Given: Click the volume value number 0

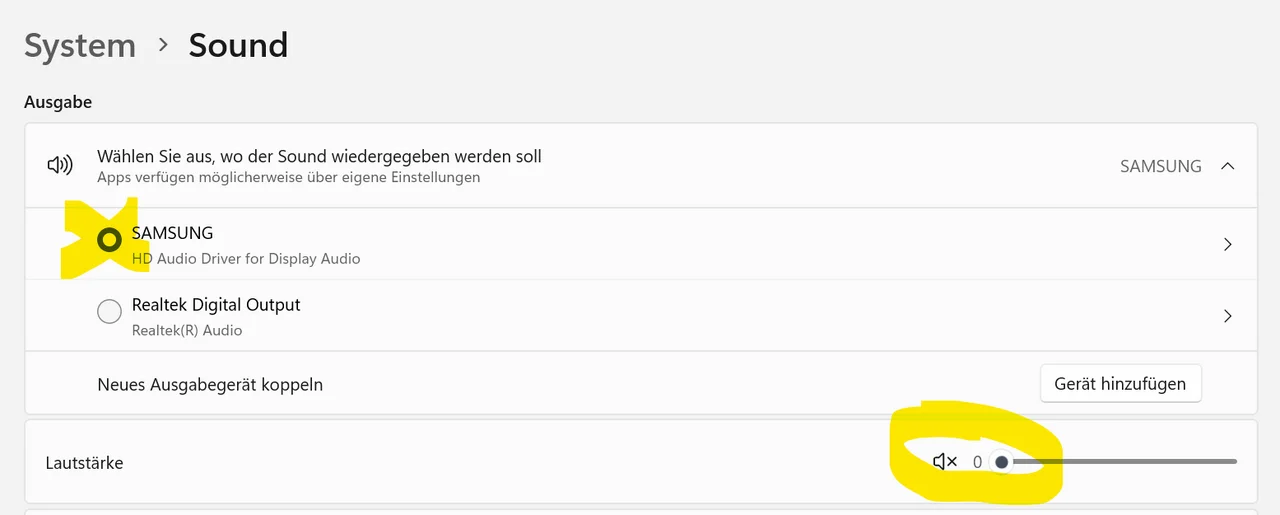Looking at the screenshot, I should click(x=977, y=463).
